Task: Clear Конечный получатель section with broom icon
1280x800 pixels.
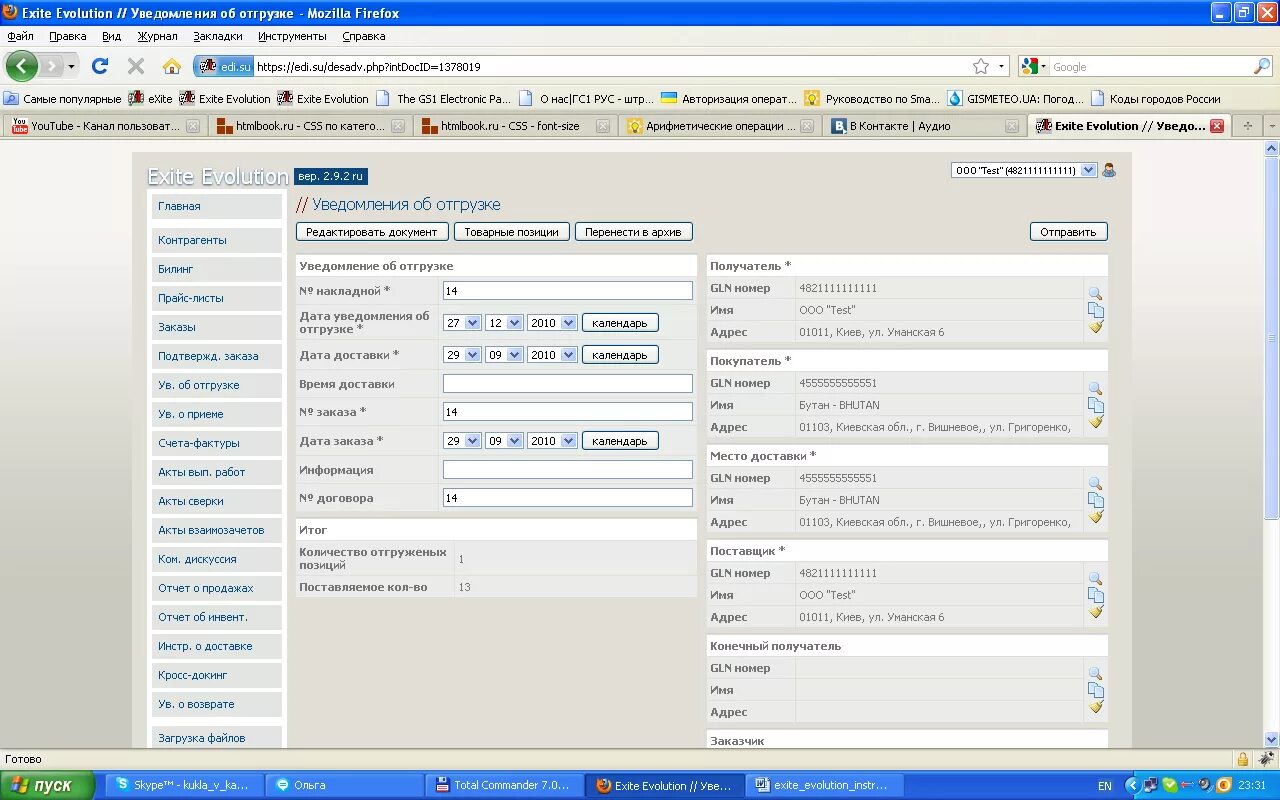Action: (x=1095, y=706)
